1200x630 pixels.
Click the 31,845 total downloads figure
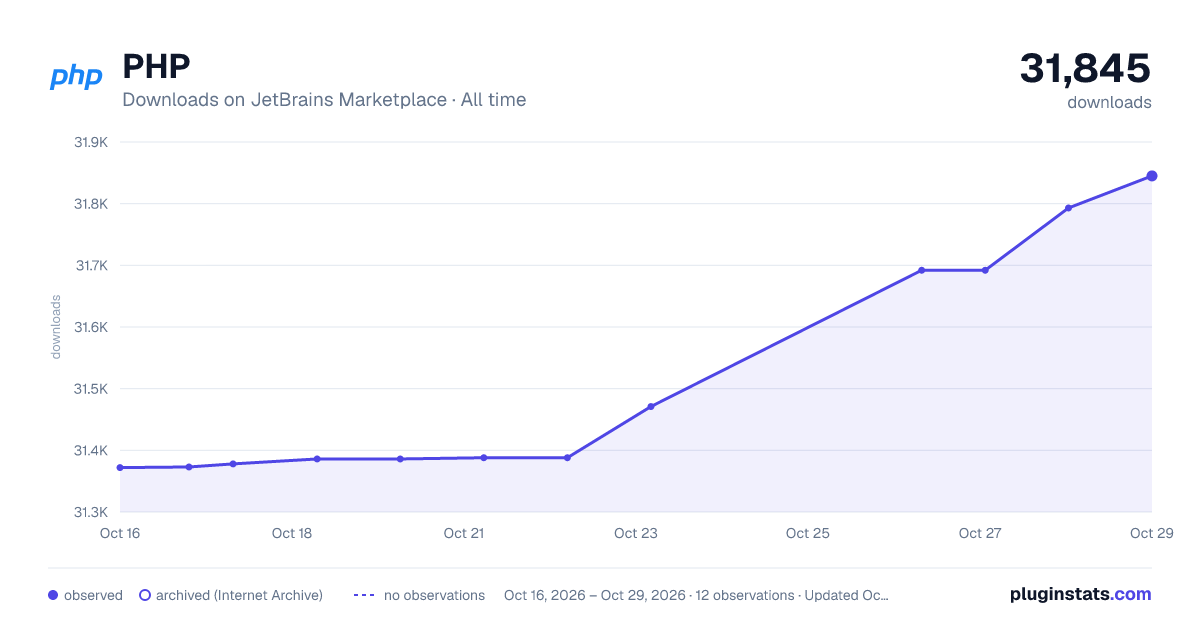pos(1085,68)
